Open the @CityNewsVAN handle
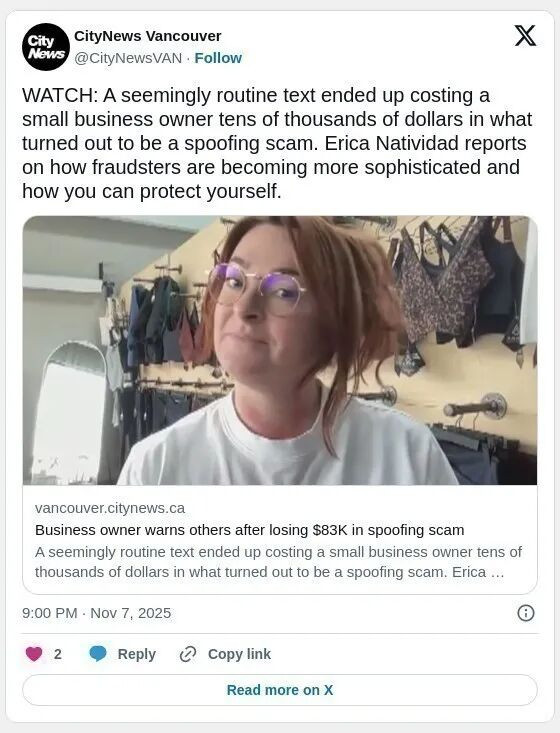560x733 pixels. click(128, 58)
